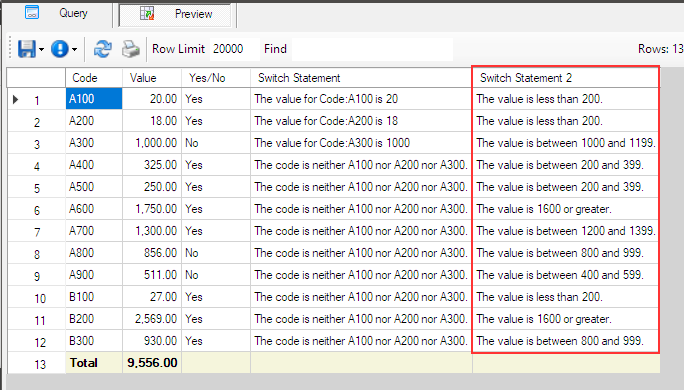Select the cell A900

94,275
